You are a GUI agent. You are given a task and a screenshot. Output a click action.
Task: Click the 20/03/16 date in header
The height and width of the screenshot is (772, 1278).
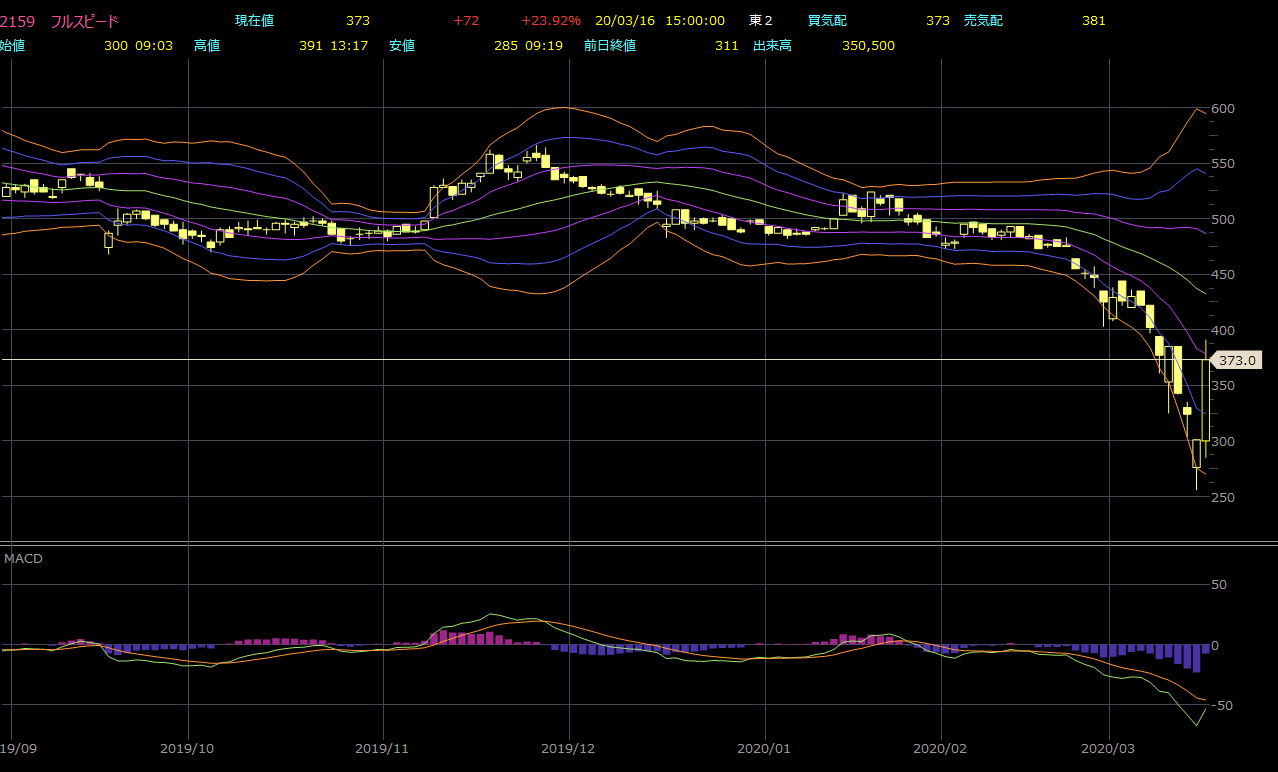pos(622,20)
